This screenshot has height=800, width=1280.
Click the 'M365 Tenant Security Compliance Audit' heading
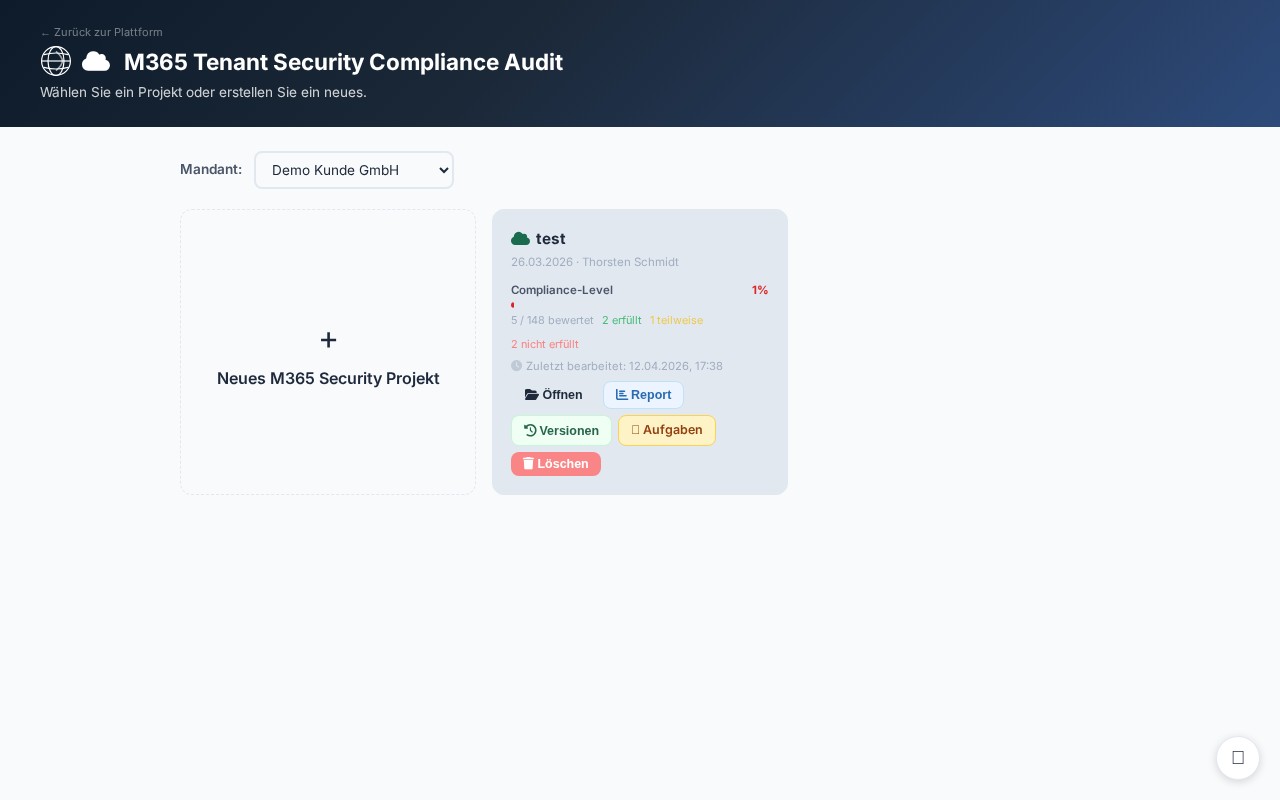(343, 62)
